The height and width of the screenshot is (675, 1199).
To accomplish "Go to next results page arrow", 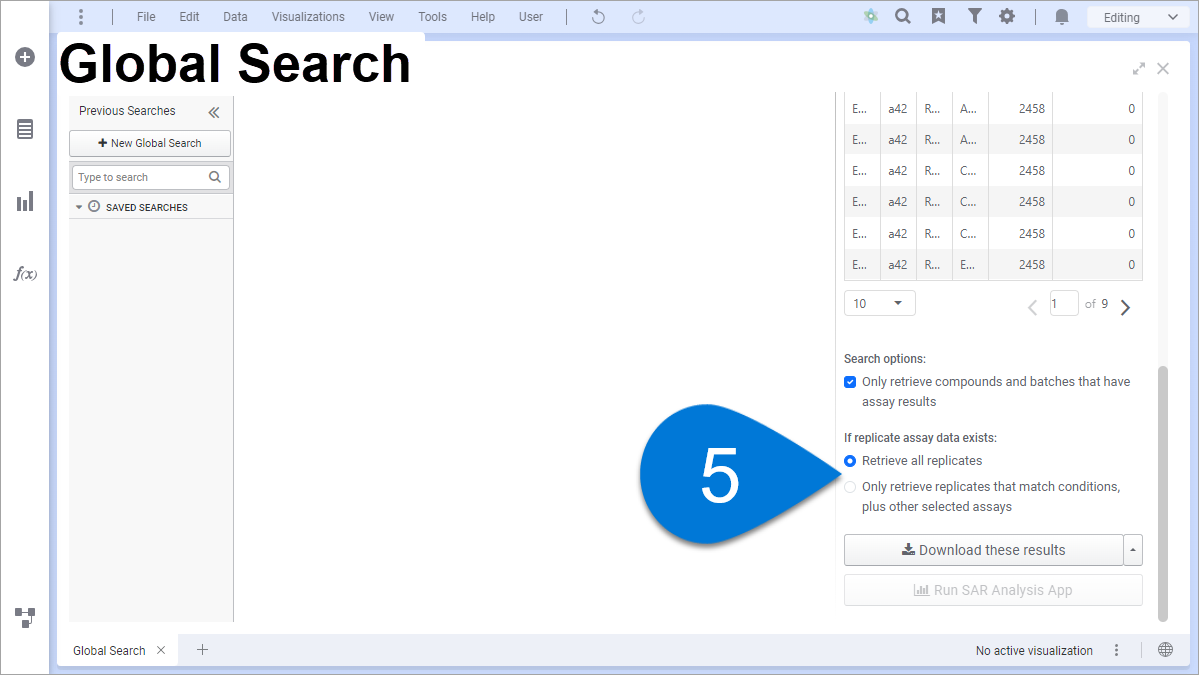I will (1126, 307).
